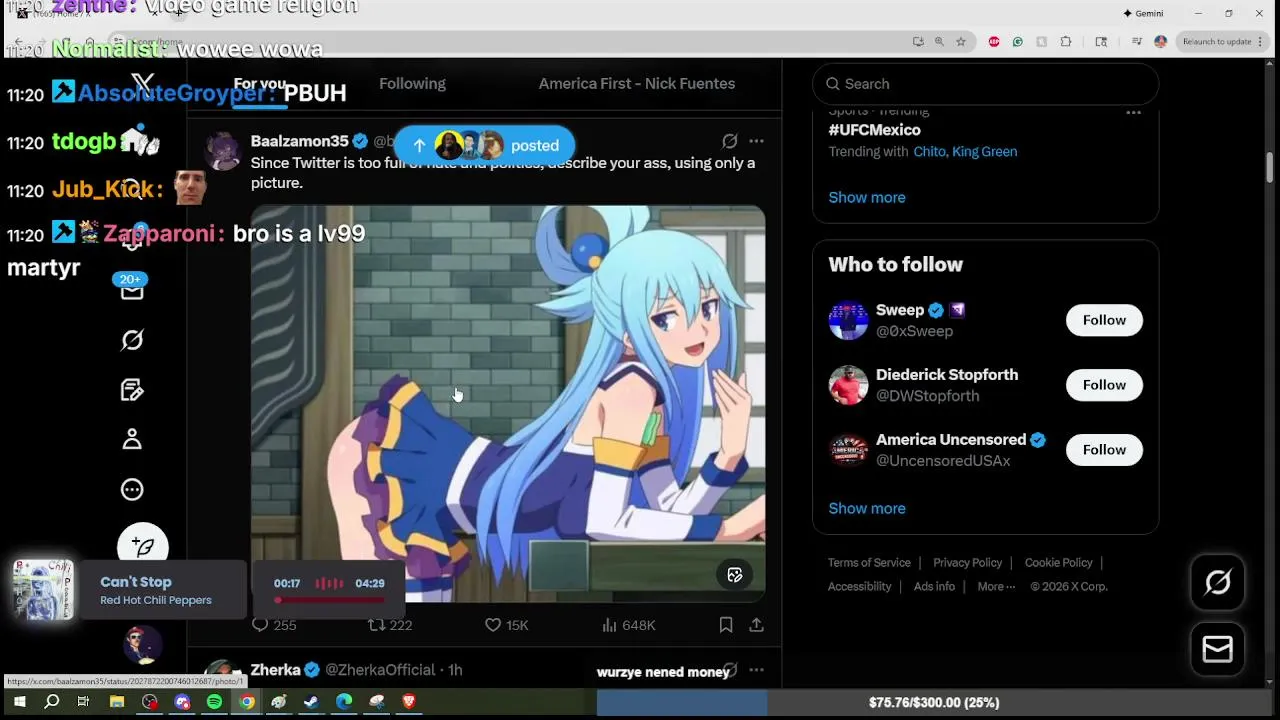The height and width of the screenshot is (720, 1280).
Task: Open the #UFCMexico trend
Action: [x=874, y=130]
